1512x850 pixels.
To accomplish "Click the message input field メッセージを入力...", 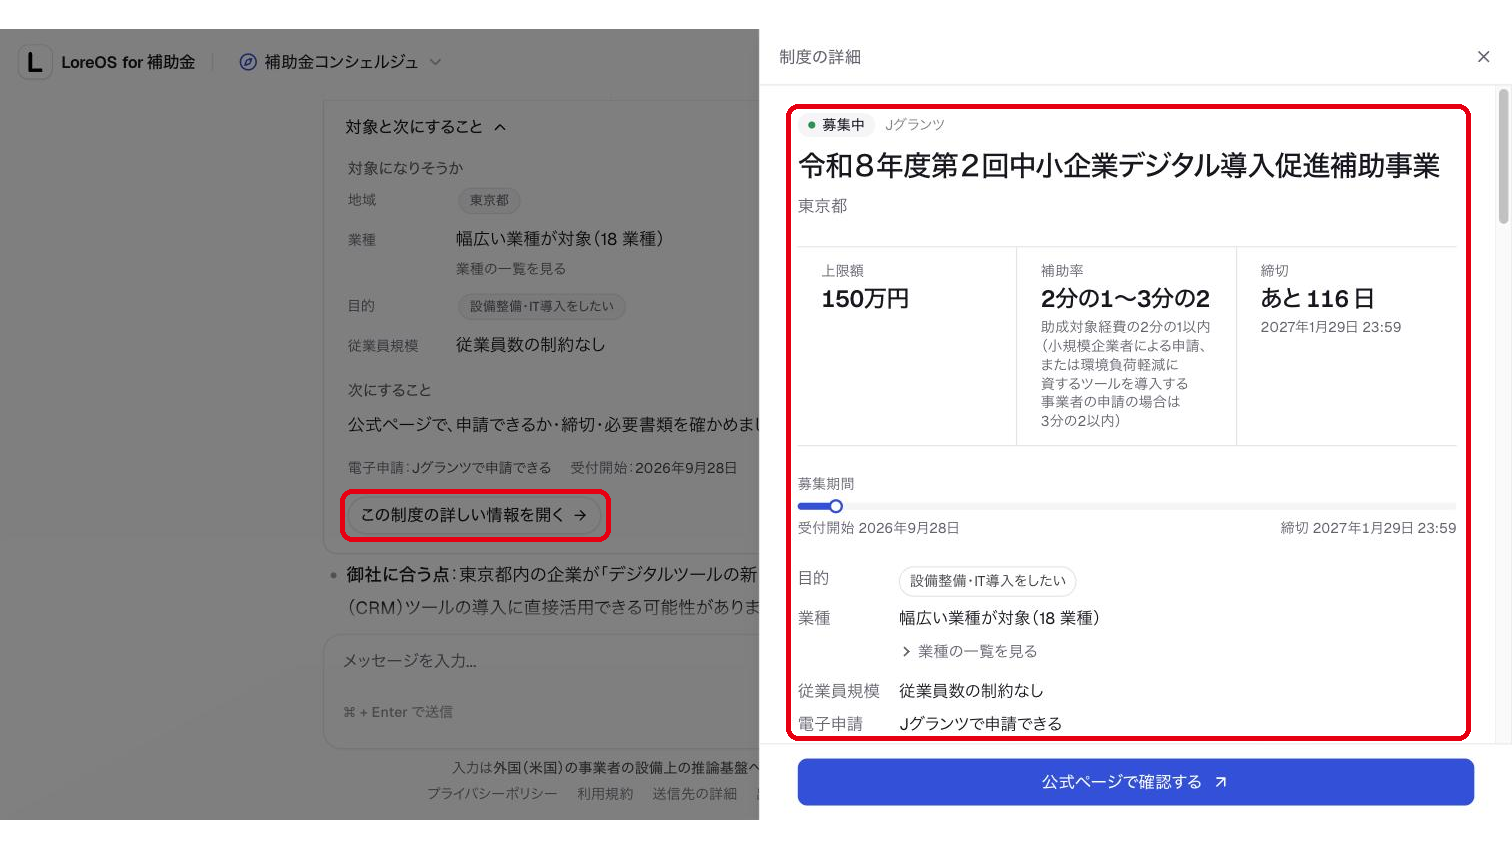I will (540, 661).
